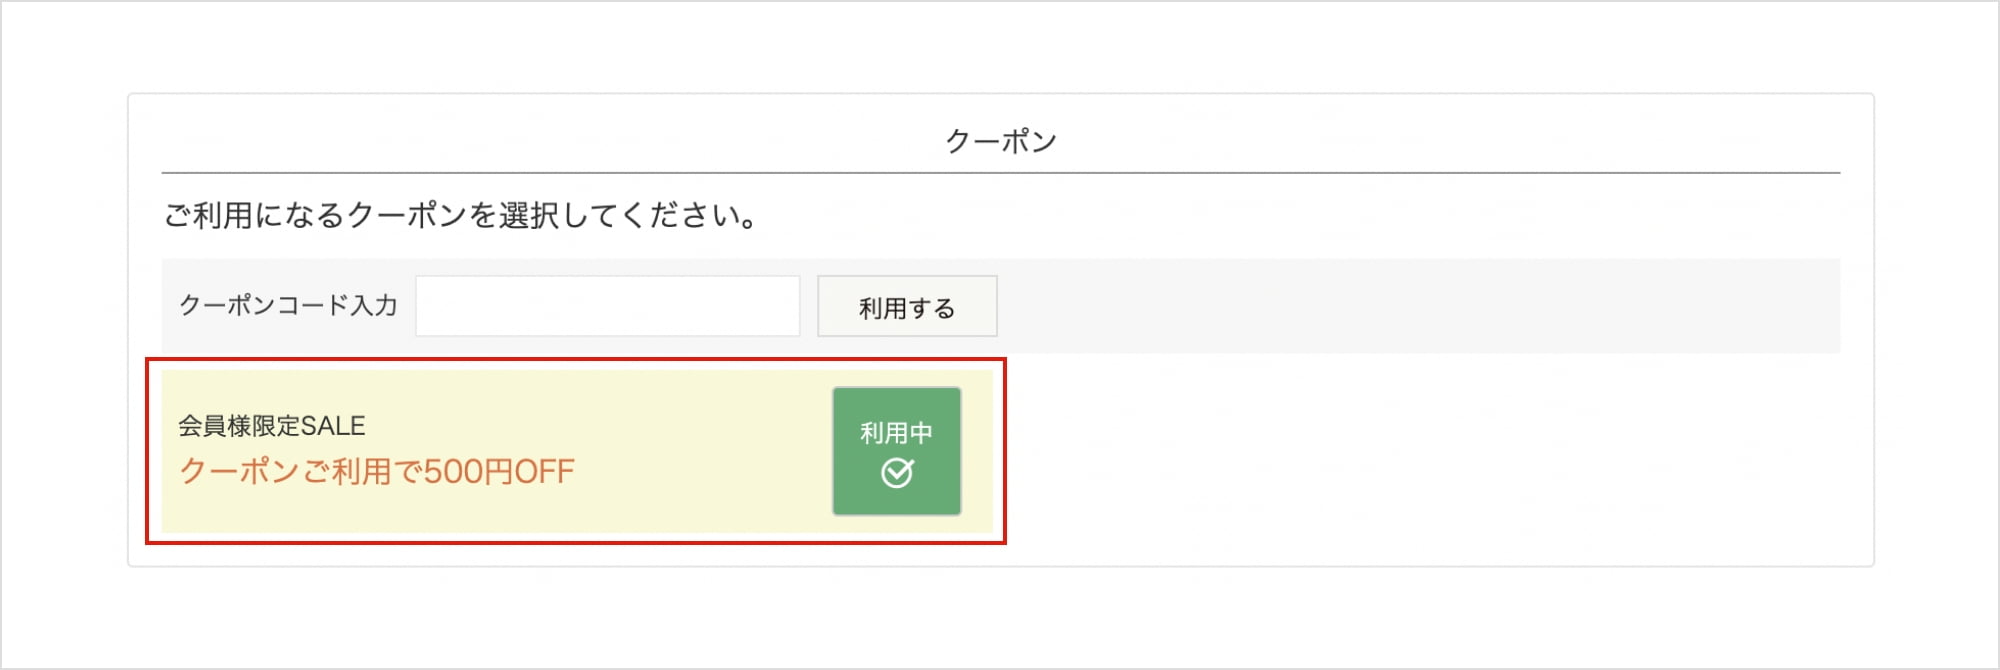
Task: Click the OFF text in the orange offer
Action: (x=544, y=471)
